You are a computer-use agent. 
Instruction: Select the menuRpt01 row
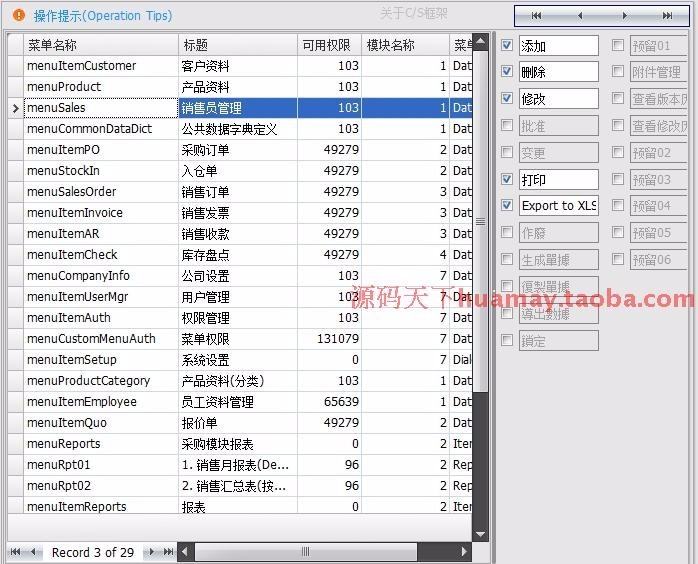tap(240, 465)
